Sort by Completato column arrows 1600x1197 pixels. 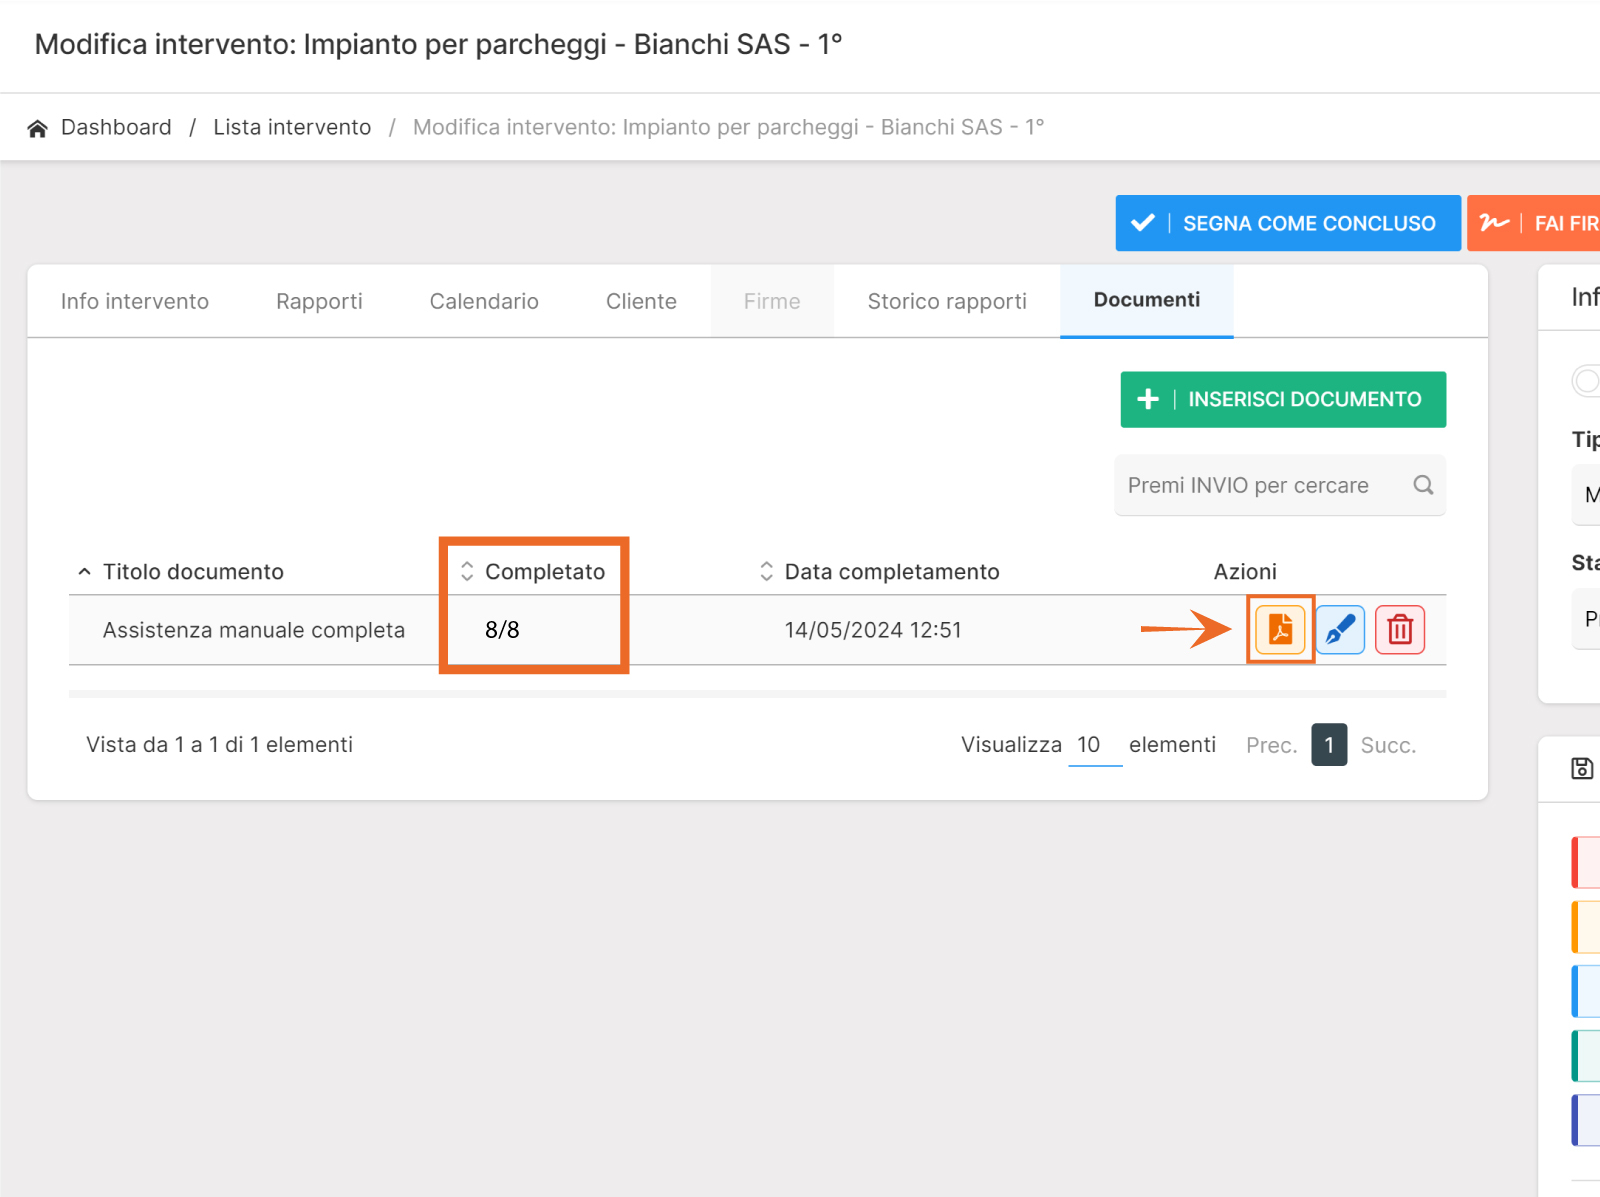click(467, 572)
